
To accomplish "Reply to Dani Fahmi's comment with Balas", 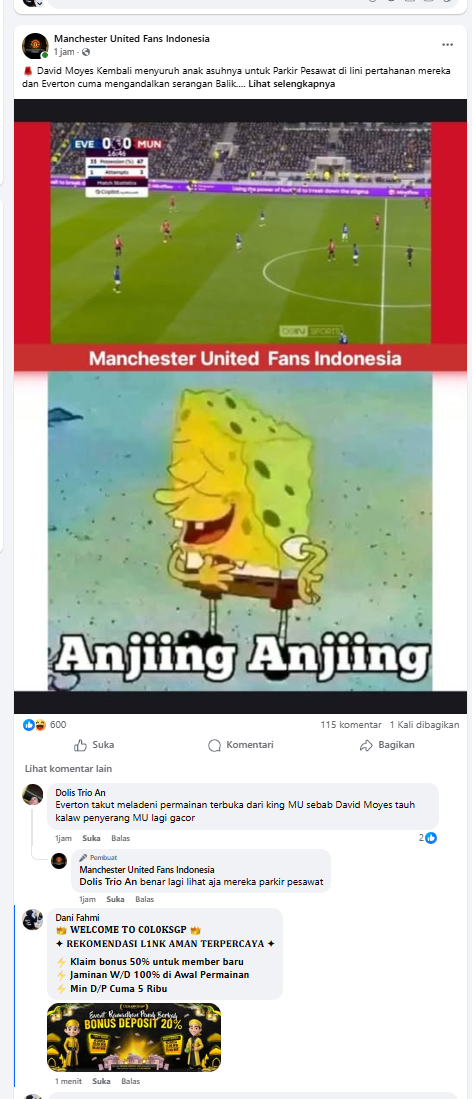I will coord(130,1081).
